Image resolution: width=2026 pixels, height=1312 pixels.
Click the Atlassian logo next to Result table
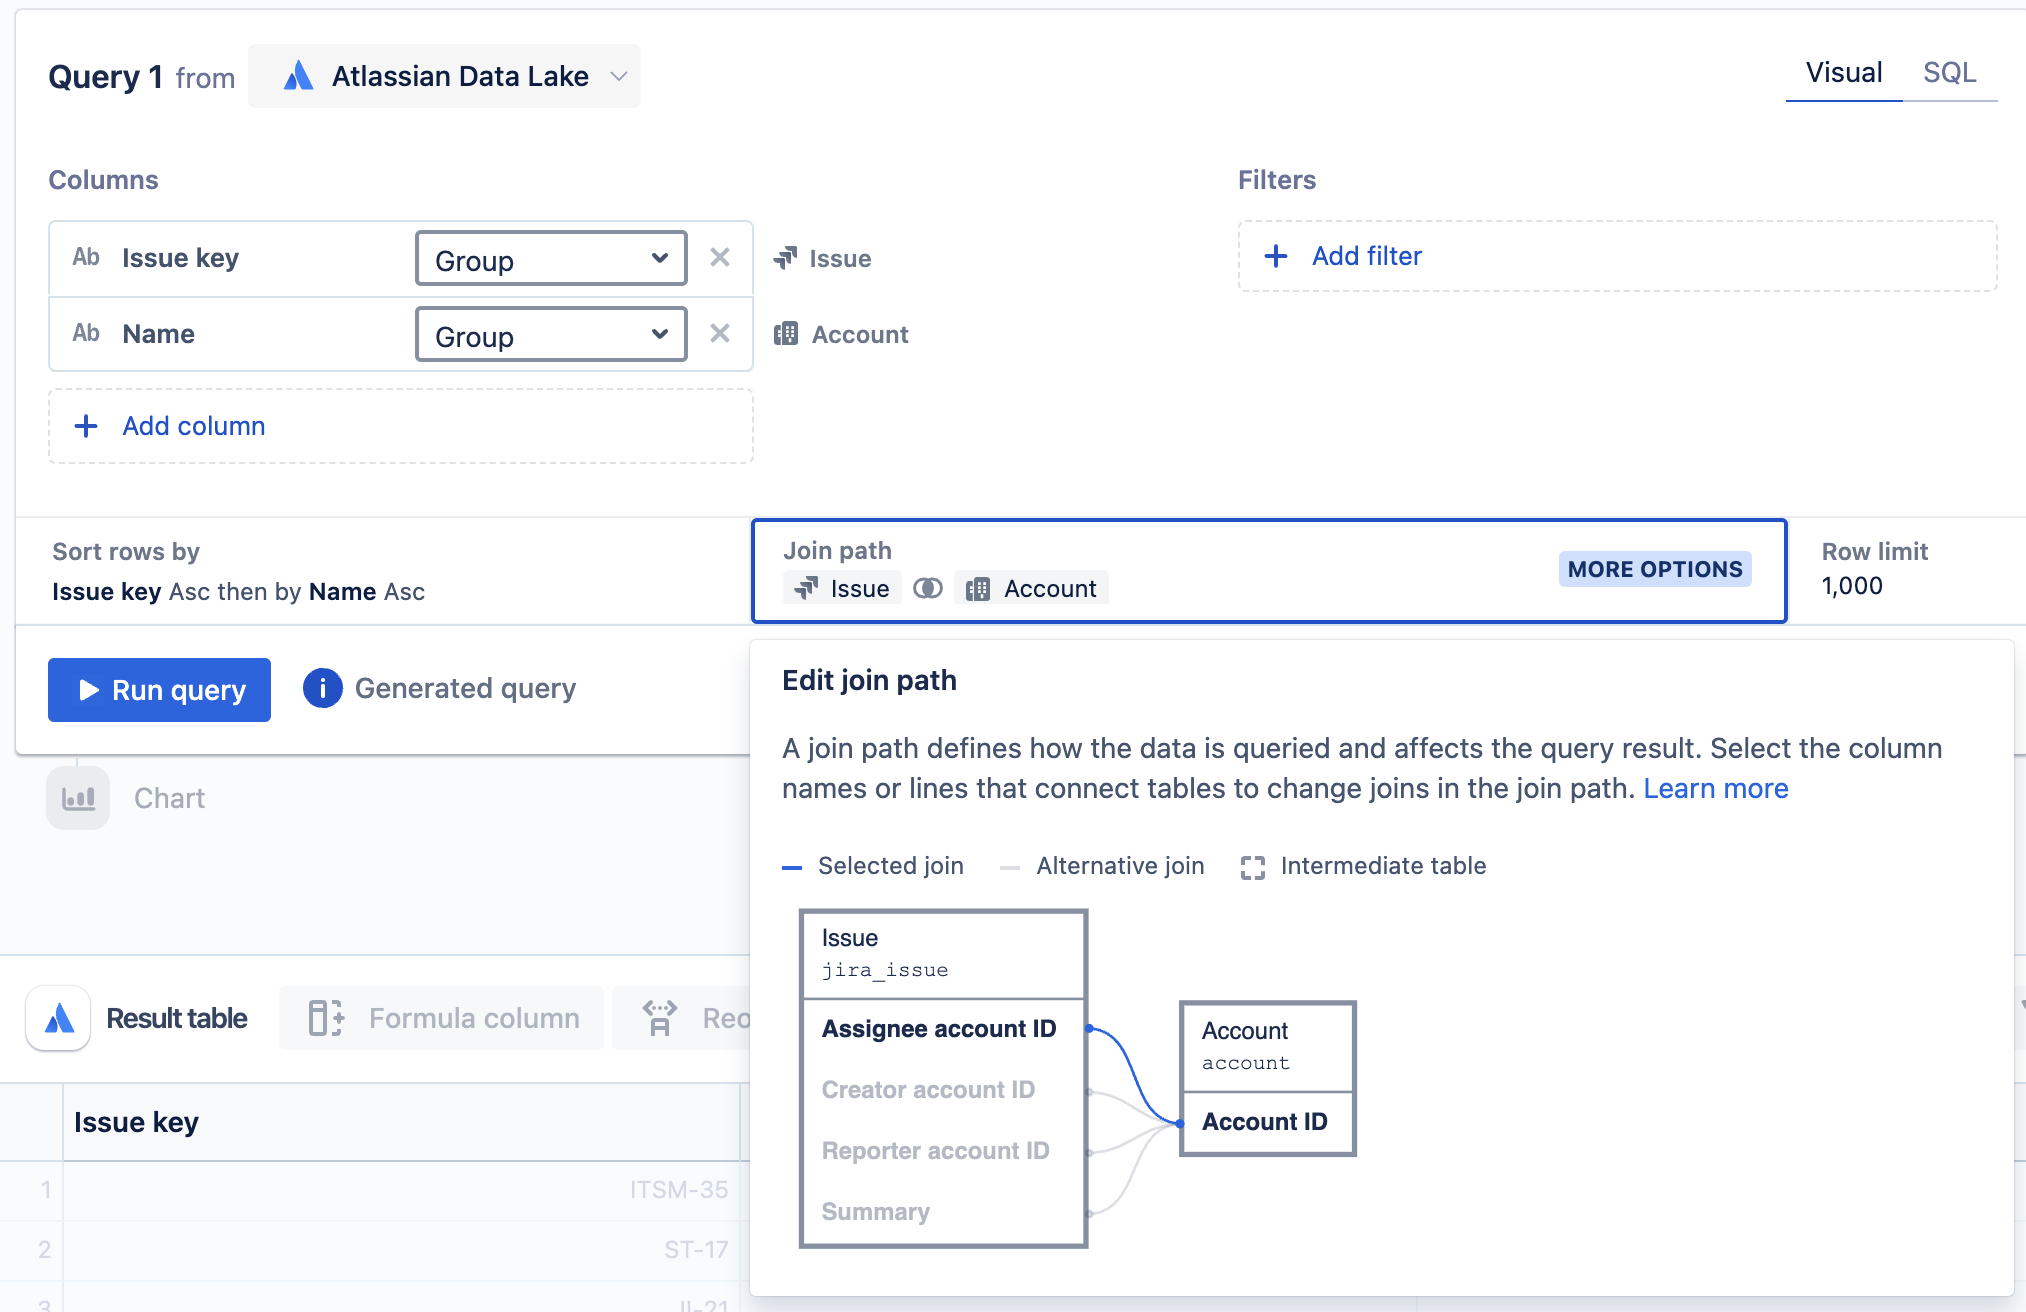(x=57, y=1018)
